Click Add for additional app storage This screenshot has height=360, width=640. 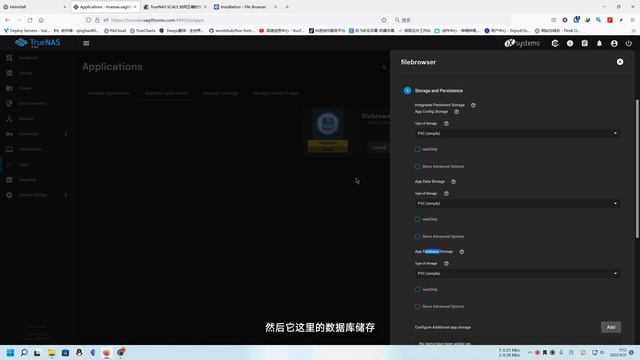[611, 327]
